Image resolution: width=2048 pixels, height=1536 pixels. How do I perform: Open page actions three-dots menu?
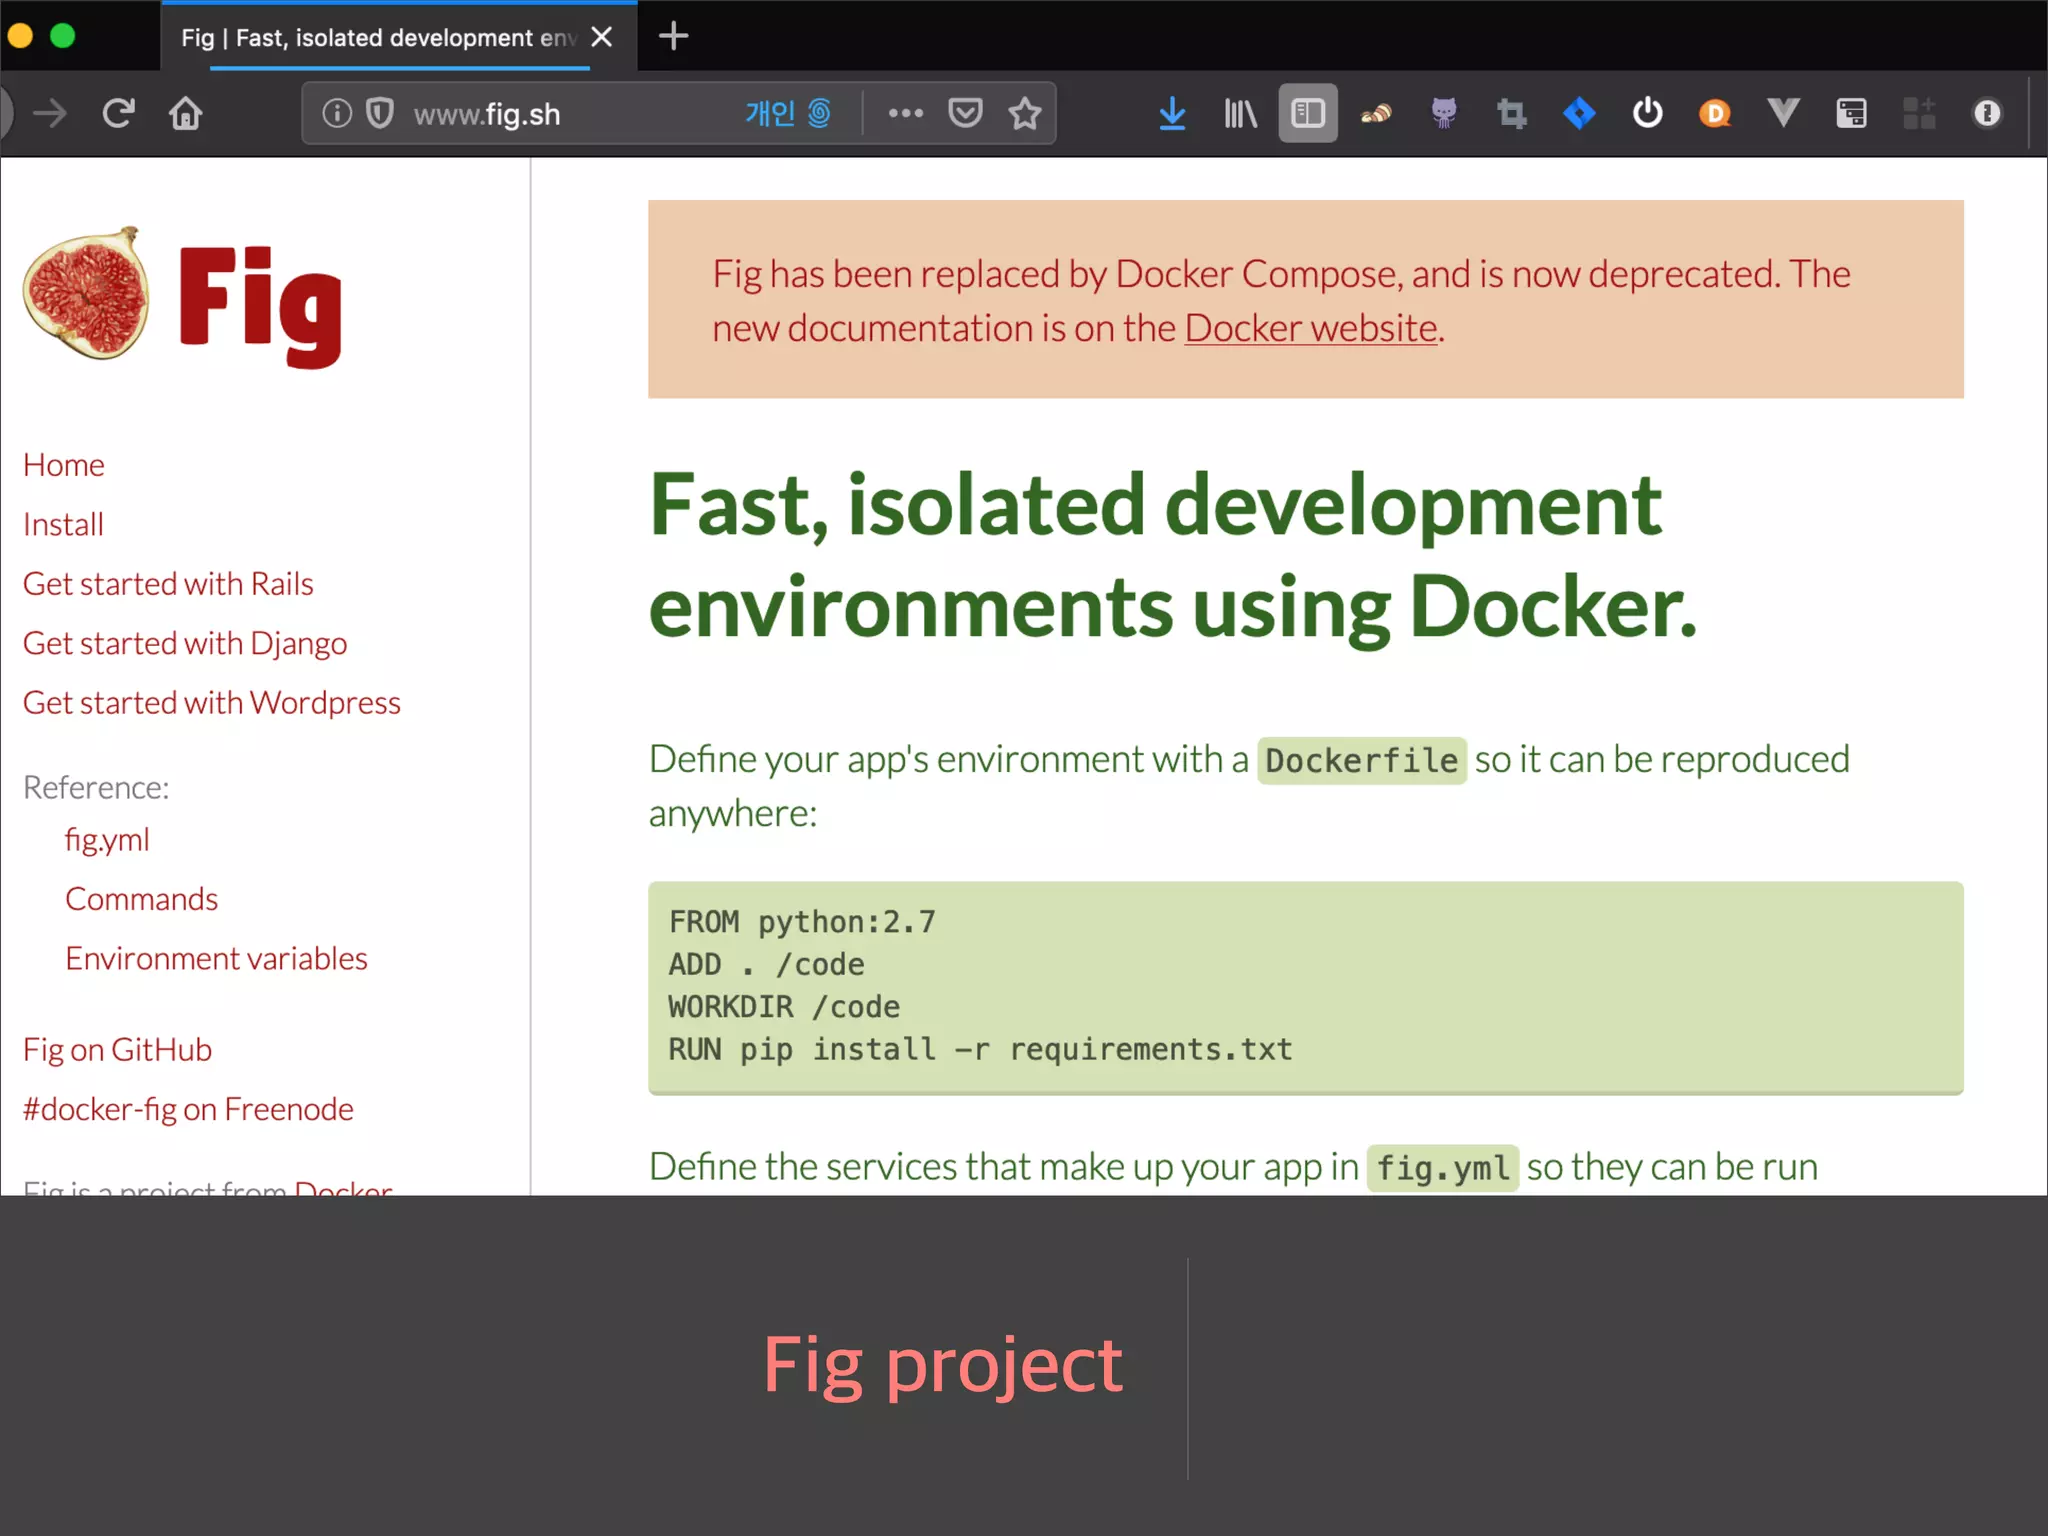[x=906, y=114]
